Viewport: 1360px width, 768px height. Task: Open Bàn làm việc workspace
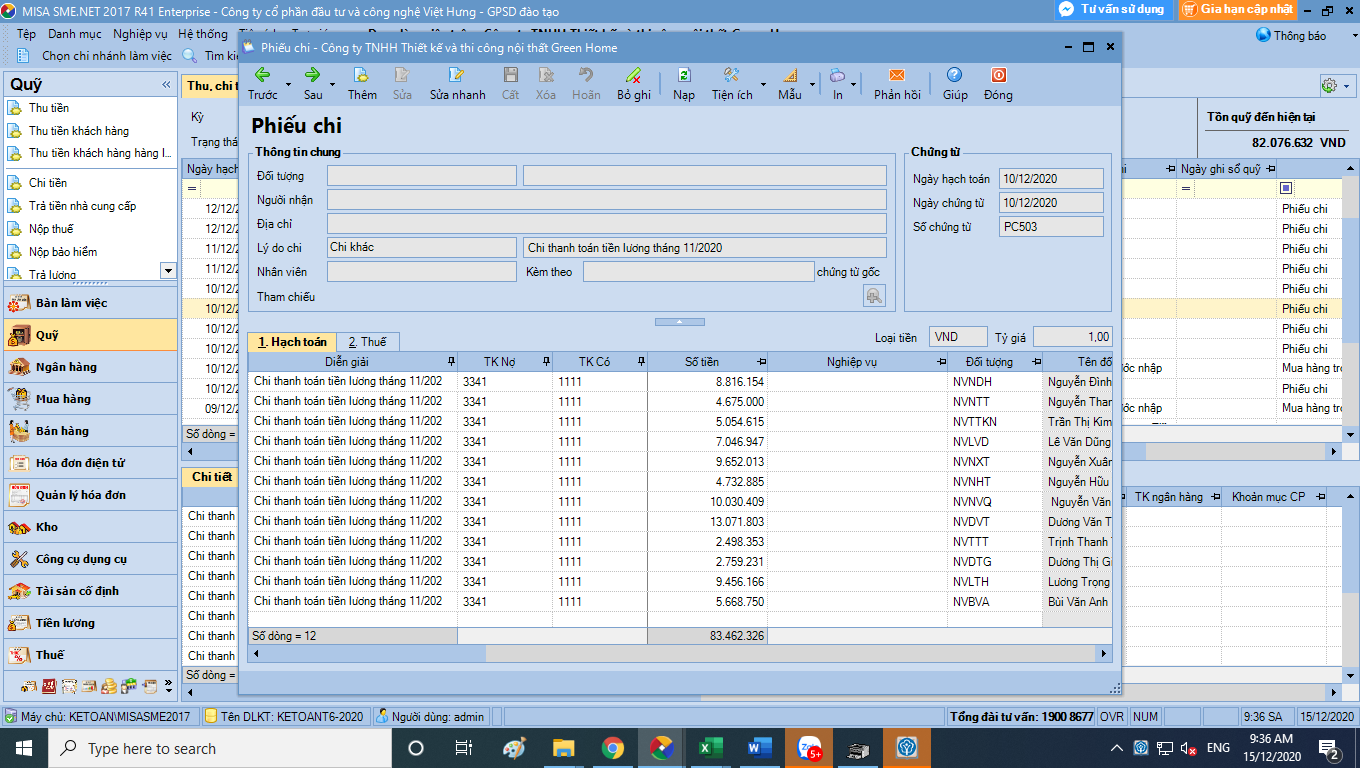coord(89,303)
